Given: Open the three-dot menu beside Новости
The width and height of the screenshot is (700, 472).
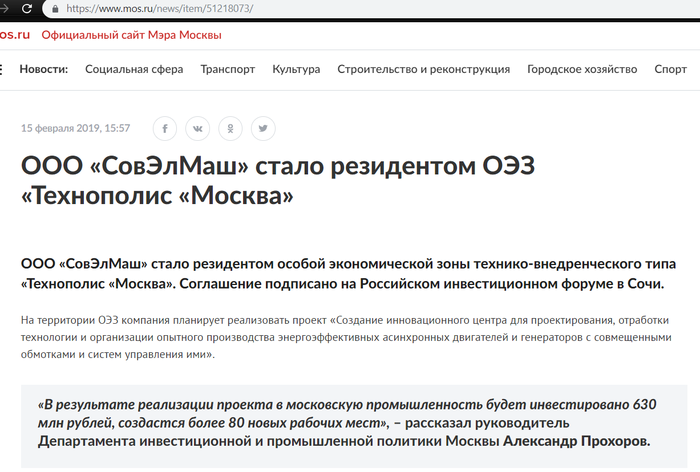Looking at the screenshot, I should [x=2, y=70].
